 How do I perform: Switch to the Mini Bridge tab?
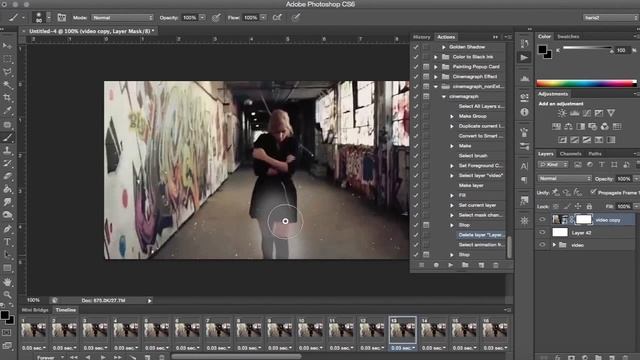tap(35, 310)
